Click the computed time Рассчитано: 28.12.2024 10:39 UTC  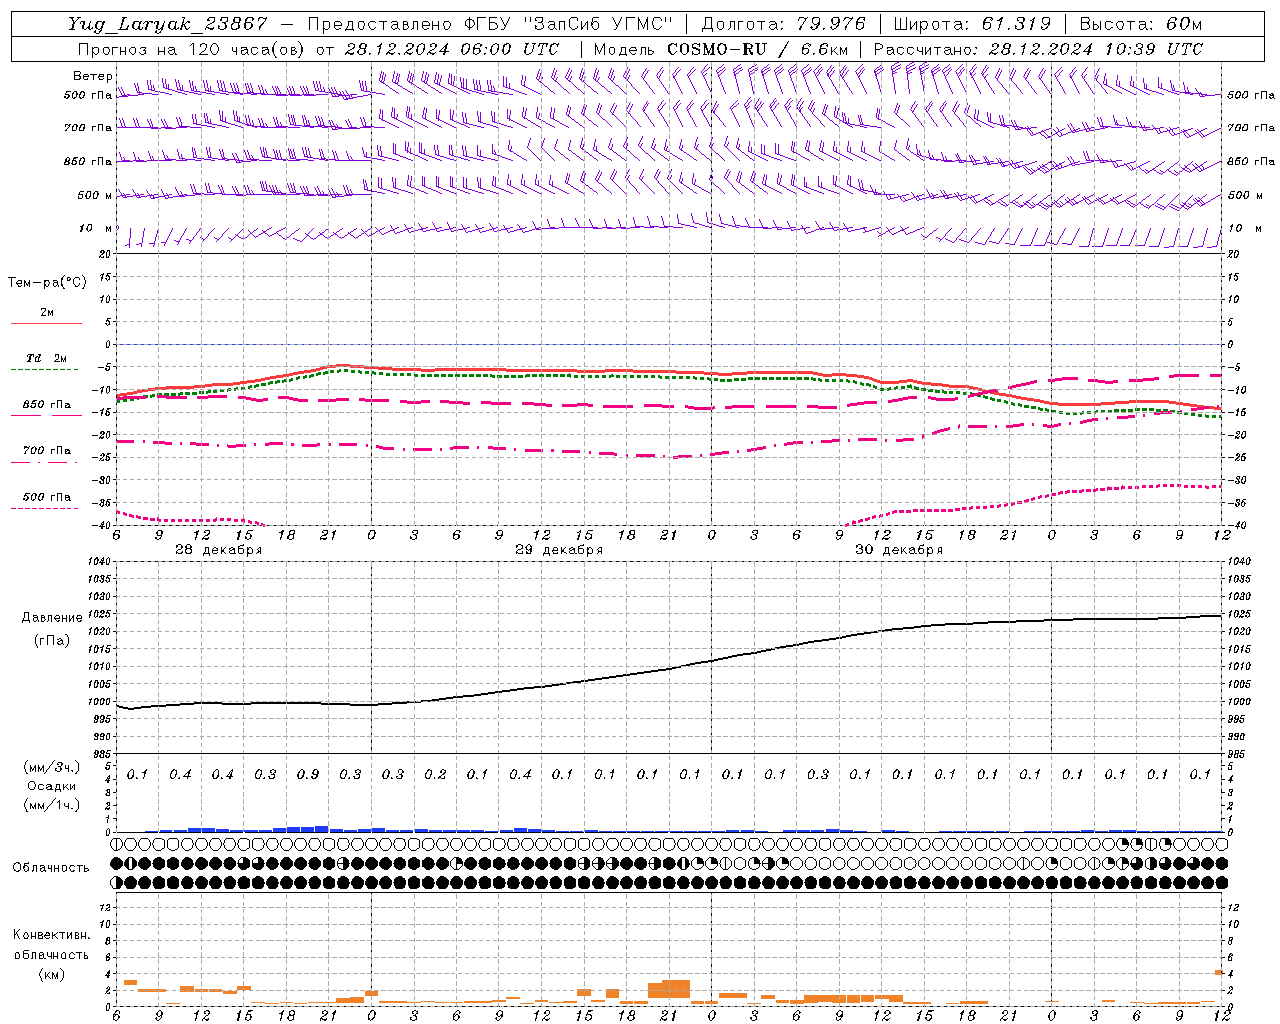point(1038,49)
